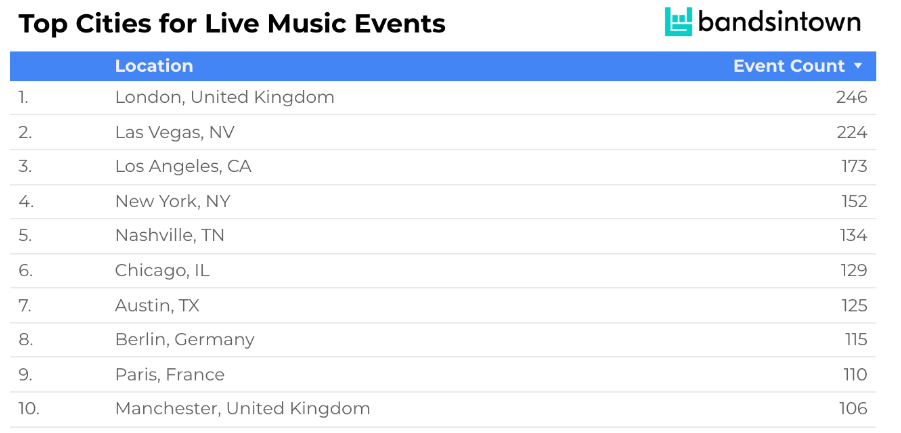
Task: Click the Event Count column header
Action: click(x=789, y=66)
